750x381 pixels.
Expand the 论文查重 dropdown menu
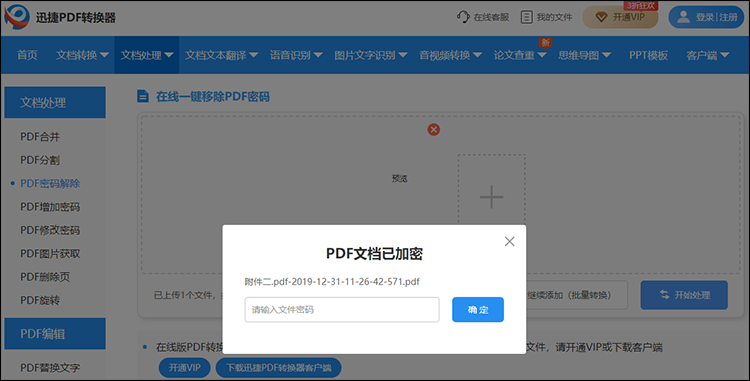541,55
